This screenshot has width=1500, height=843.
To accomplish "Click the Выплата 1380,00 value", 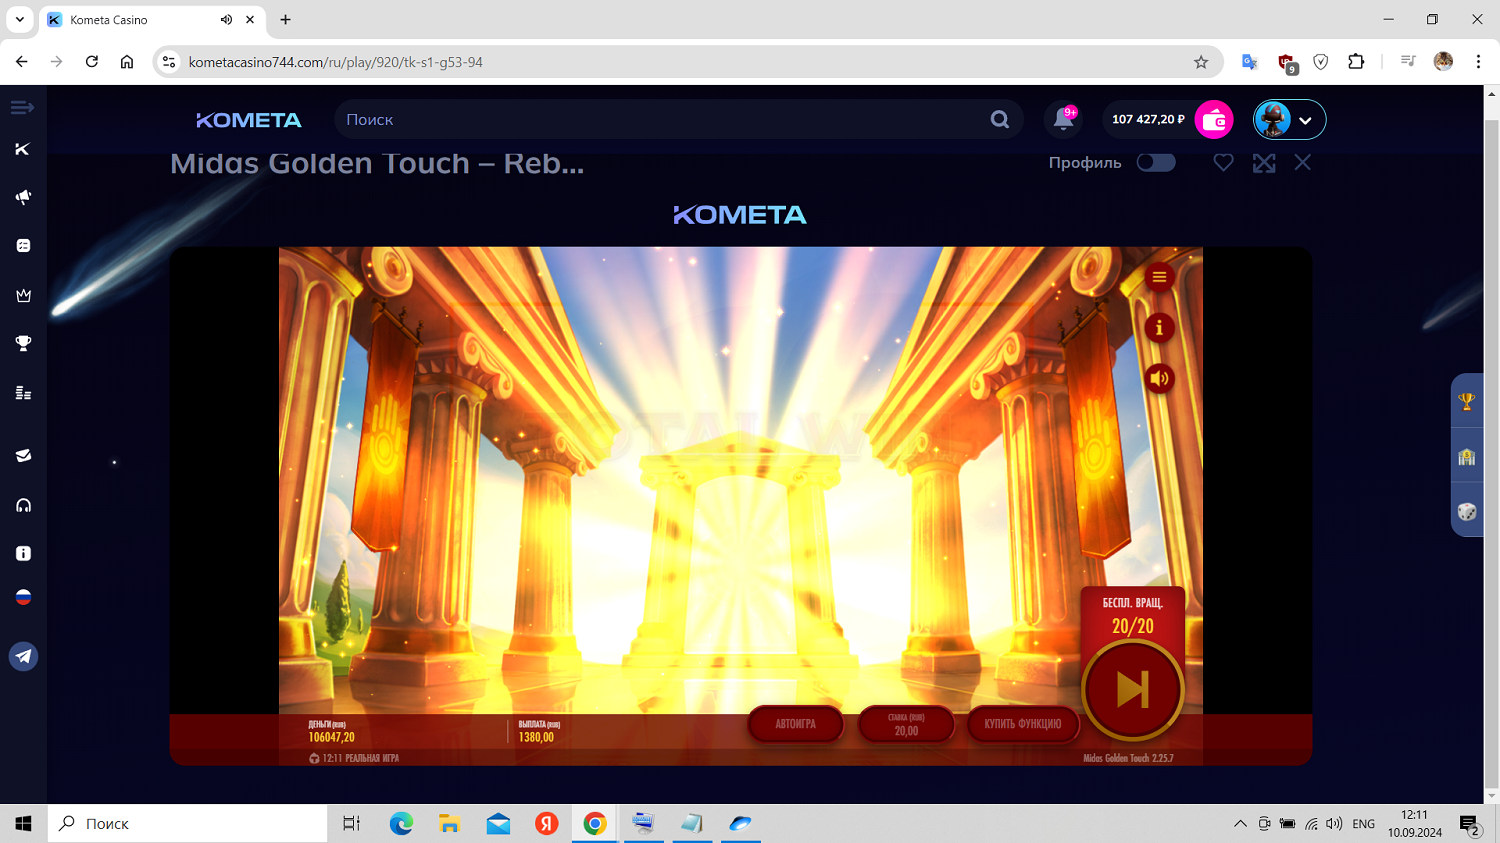I will coord(536,737).
